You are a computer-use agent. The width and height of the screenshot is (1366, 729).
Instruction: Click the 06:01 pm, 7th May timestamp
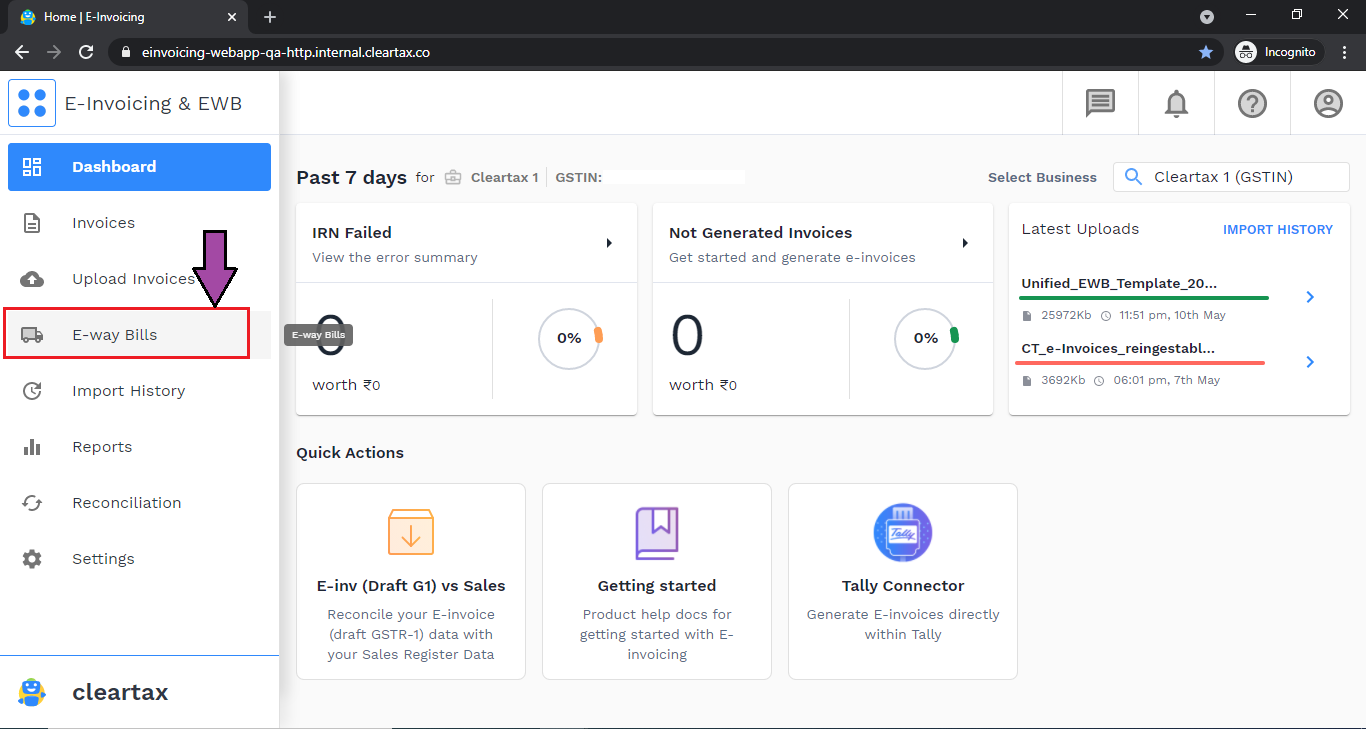pyautogui.click(x=1169, y=380)
